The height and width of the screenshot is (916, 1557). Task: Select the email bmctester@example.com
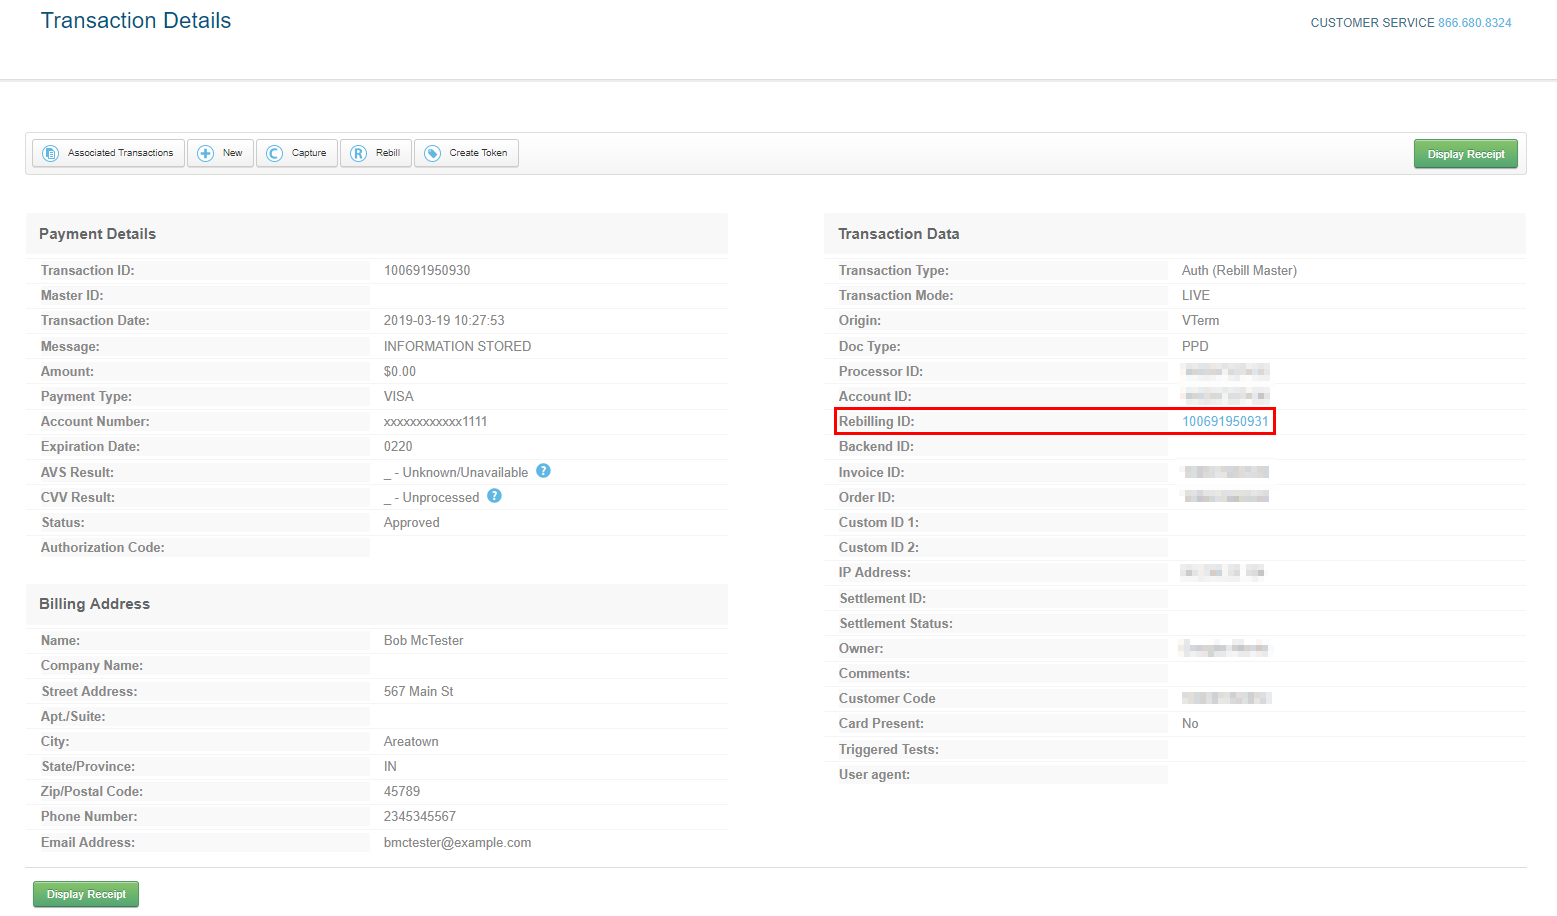click(457, 843)
